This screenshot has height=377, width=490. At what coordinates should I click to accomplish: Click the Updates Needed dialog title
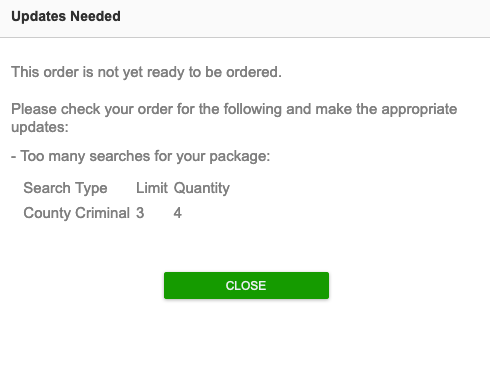tap(66, 16)
